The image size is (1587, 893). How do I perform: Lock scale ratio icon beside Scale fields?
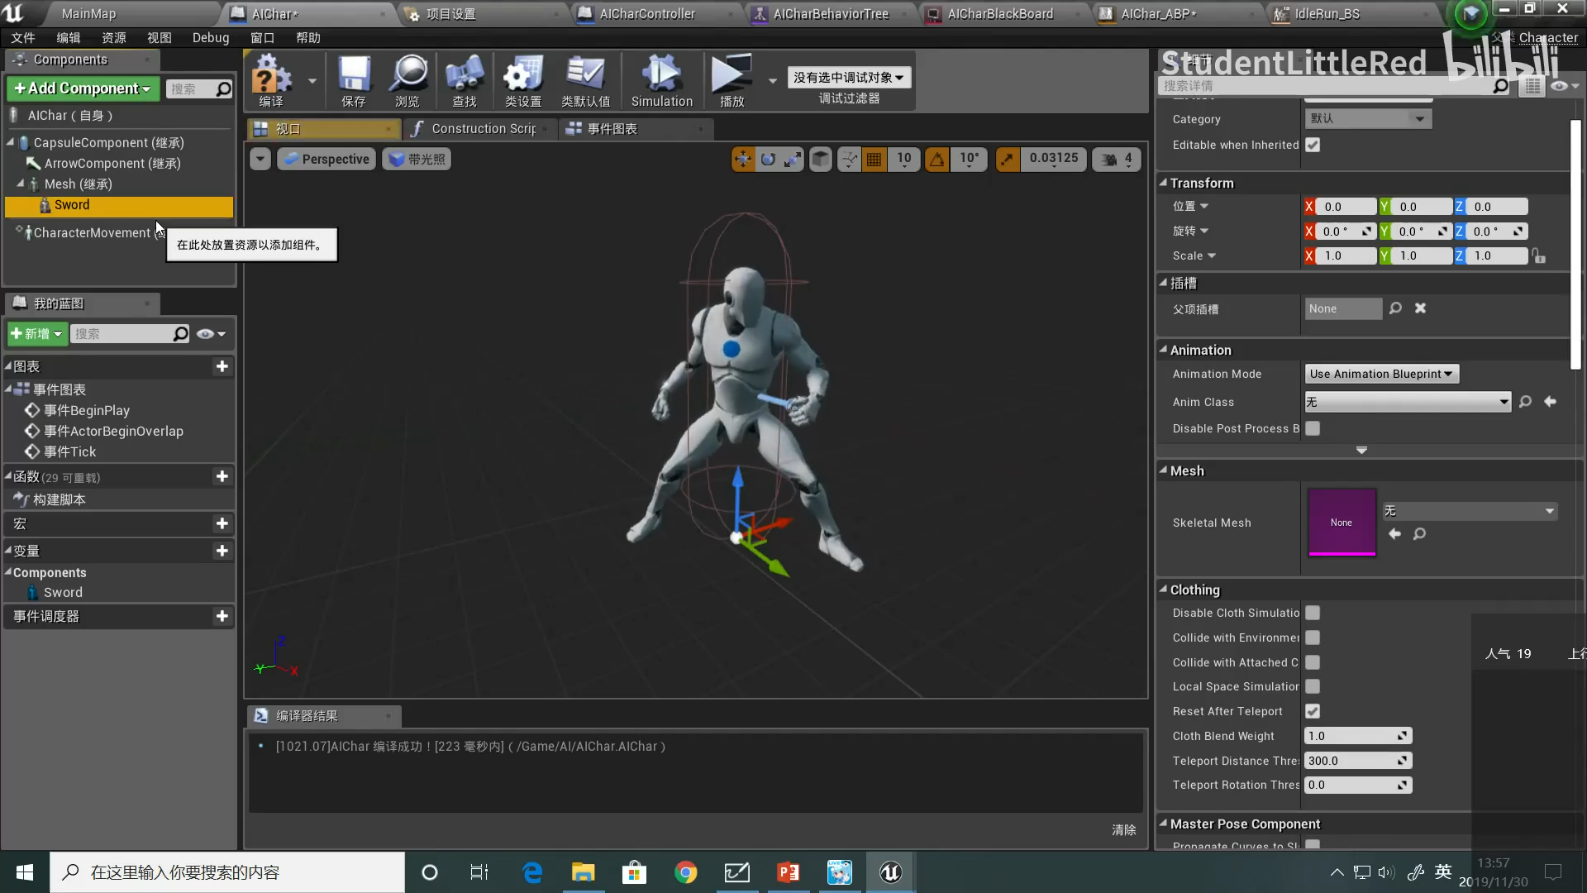[x=1539, y=256]
